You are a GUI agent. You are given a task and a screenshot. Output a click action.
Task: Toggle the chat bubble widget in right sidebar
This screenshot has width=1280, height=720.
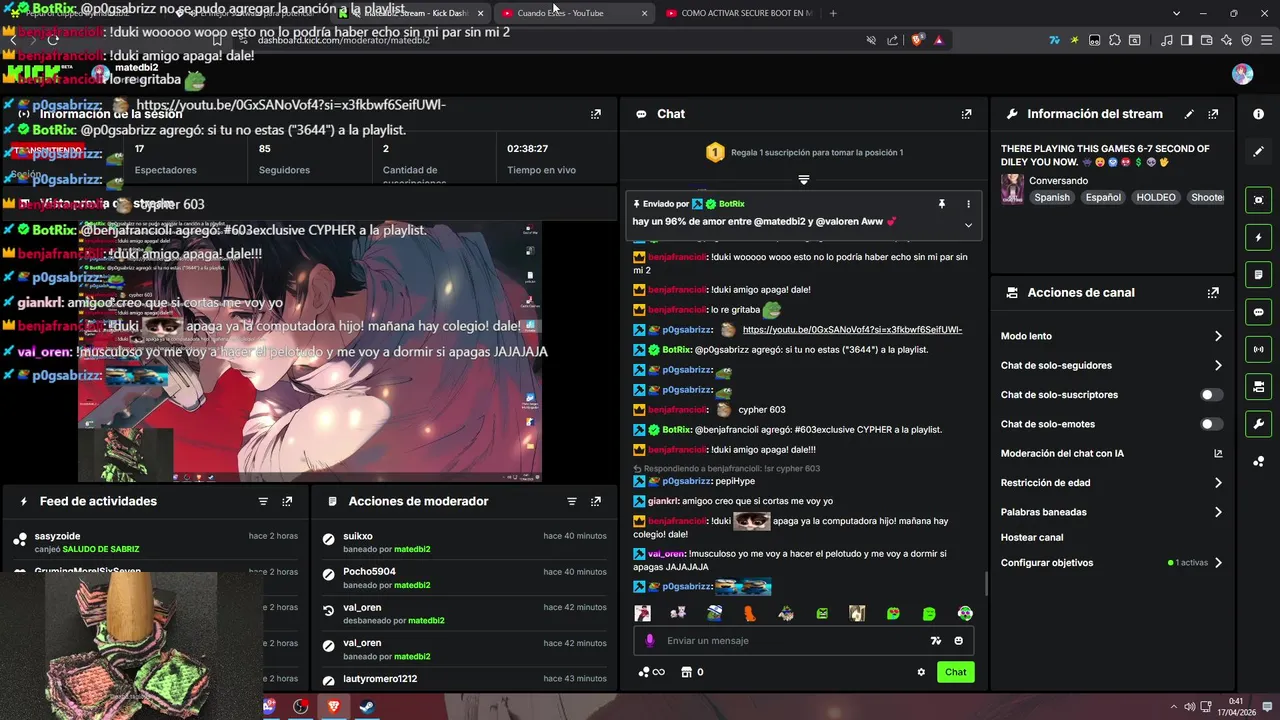[1259, 312]
